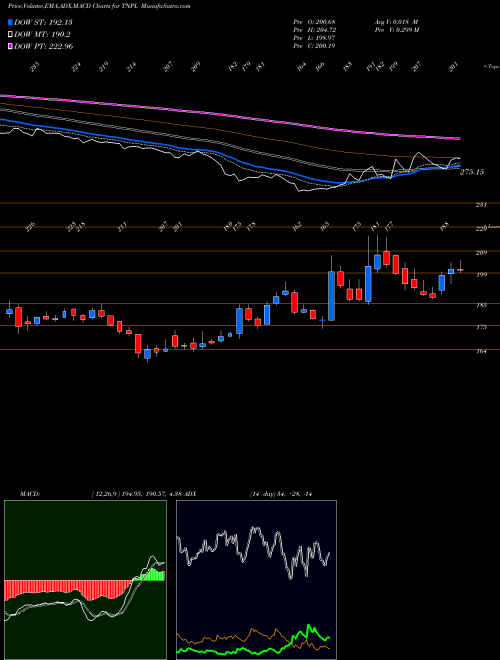Open the ADX indicator chart panel
This screenshot has width=500, height=660.
256,580
